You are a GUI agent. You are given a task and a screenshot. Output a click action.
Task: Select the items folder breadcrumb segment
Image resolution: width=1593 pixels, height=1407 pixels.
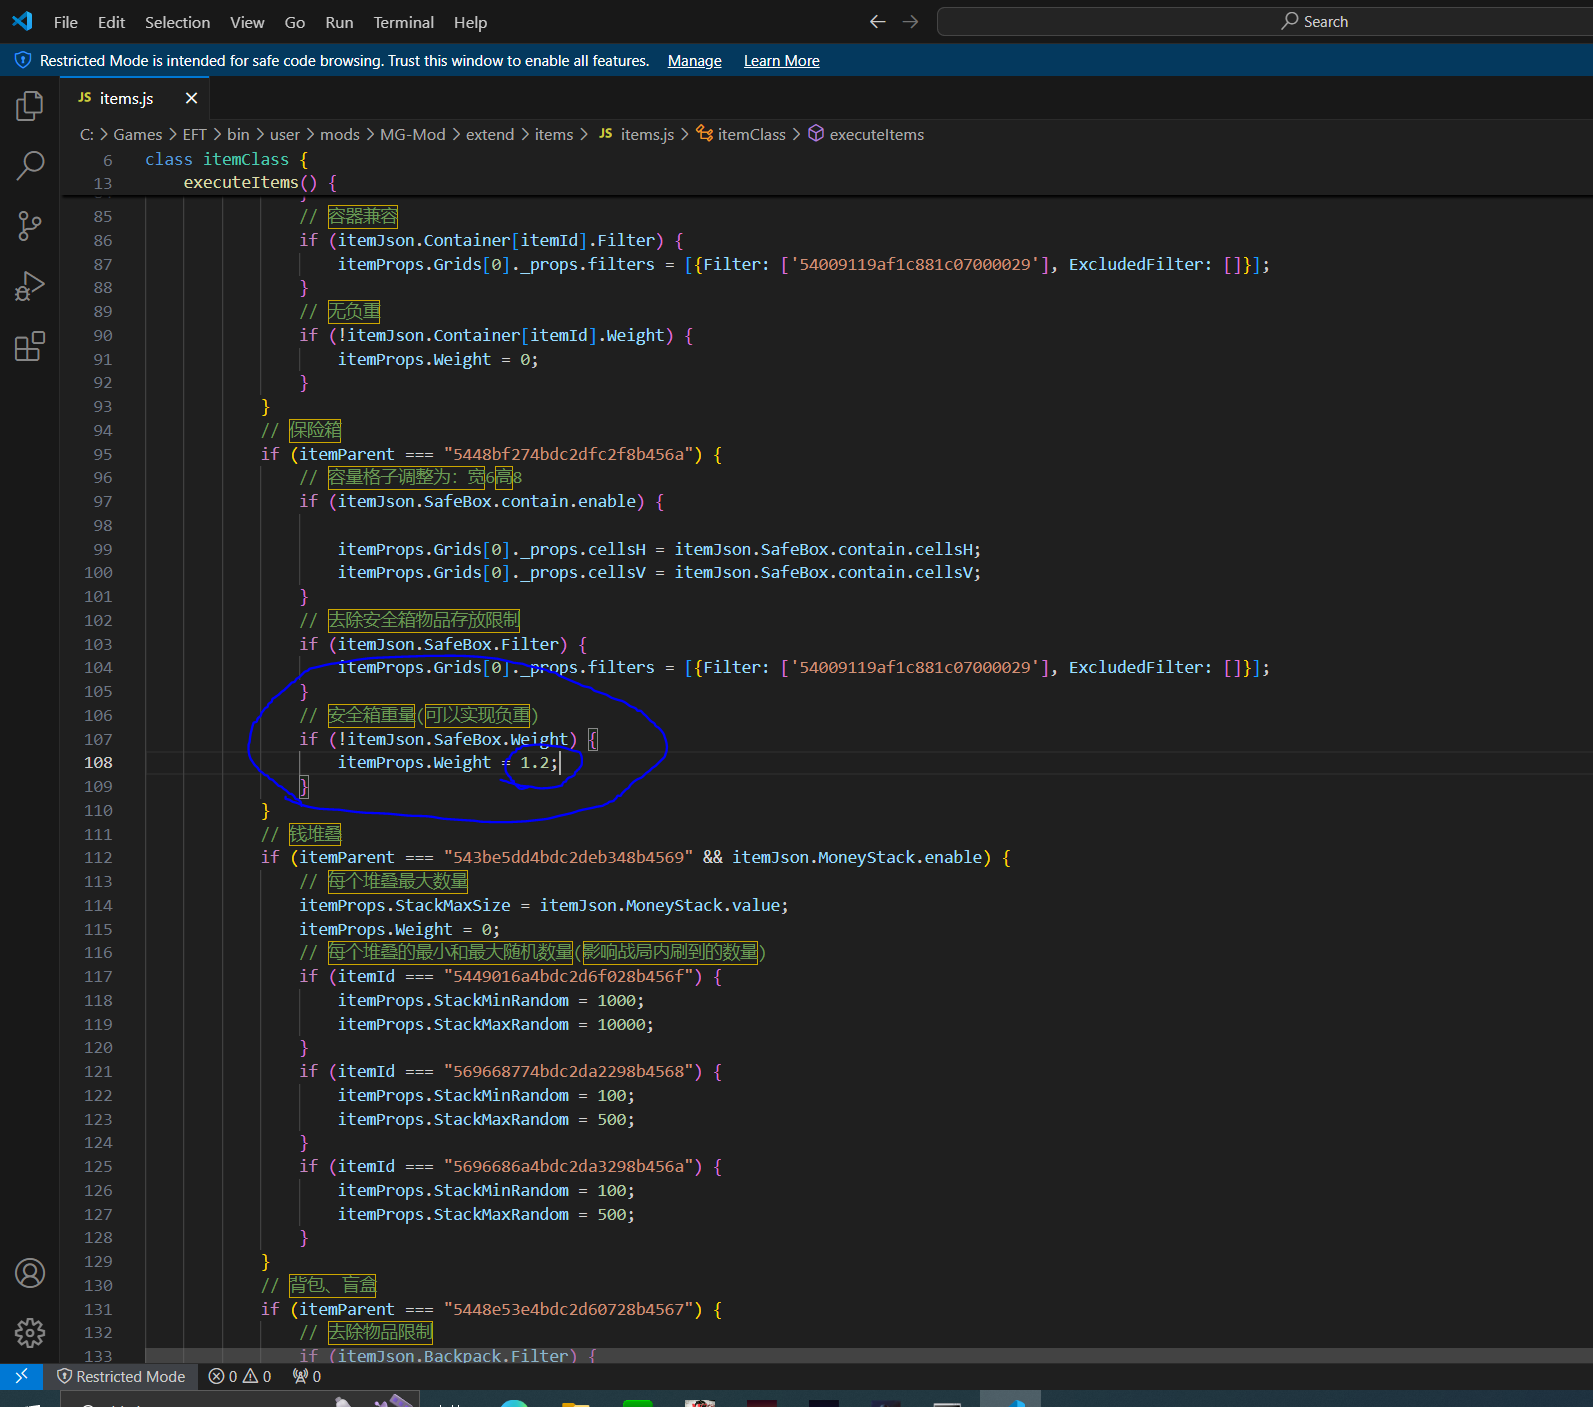[x=554, y=134]
